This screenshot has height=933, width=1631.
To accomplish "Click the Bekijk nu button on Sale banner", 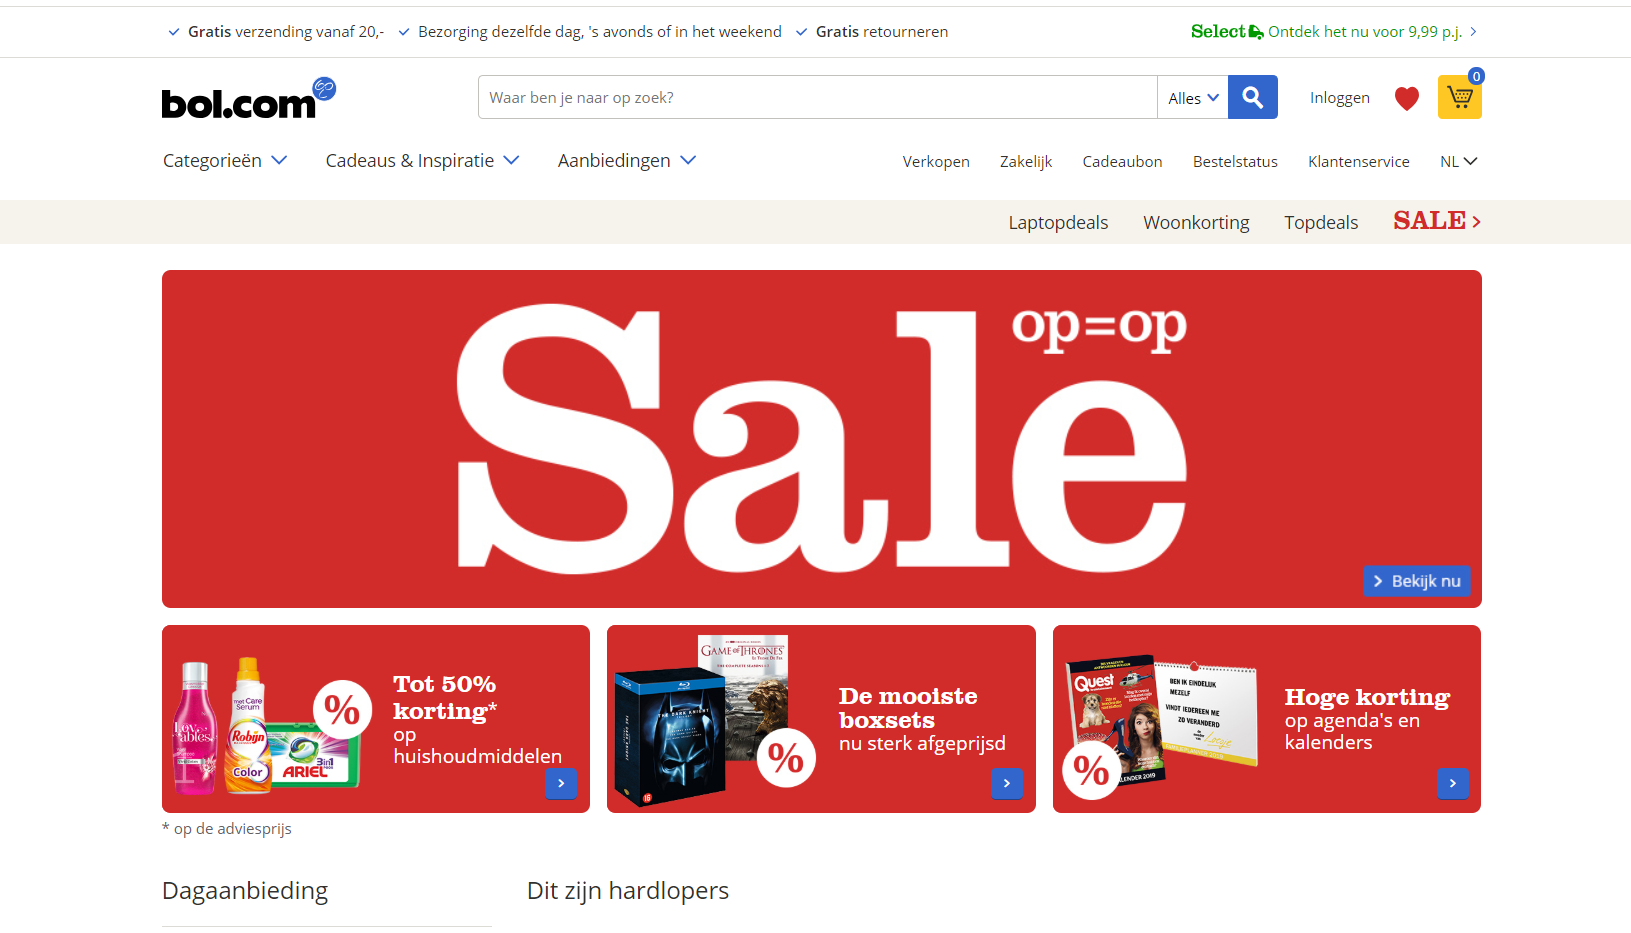I will 1416,581.
